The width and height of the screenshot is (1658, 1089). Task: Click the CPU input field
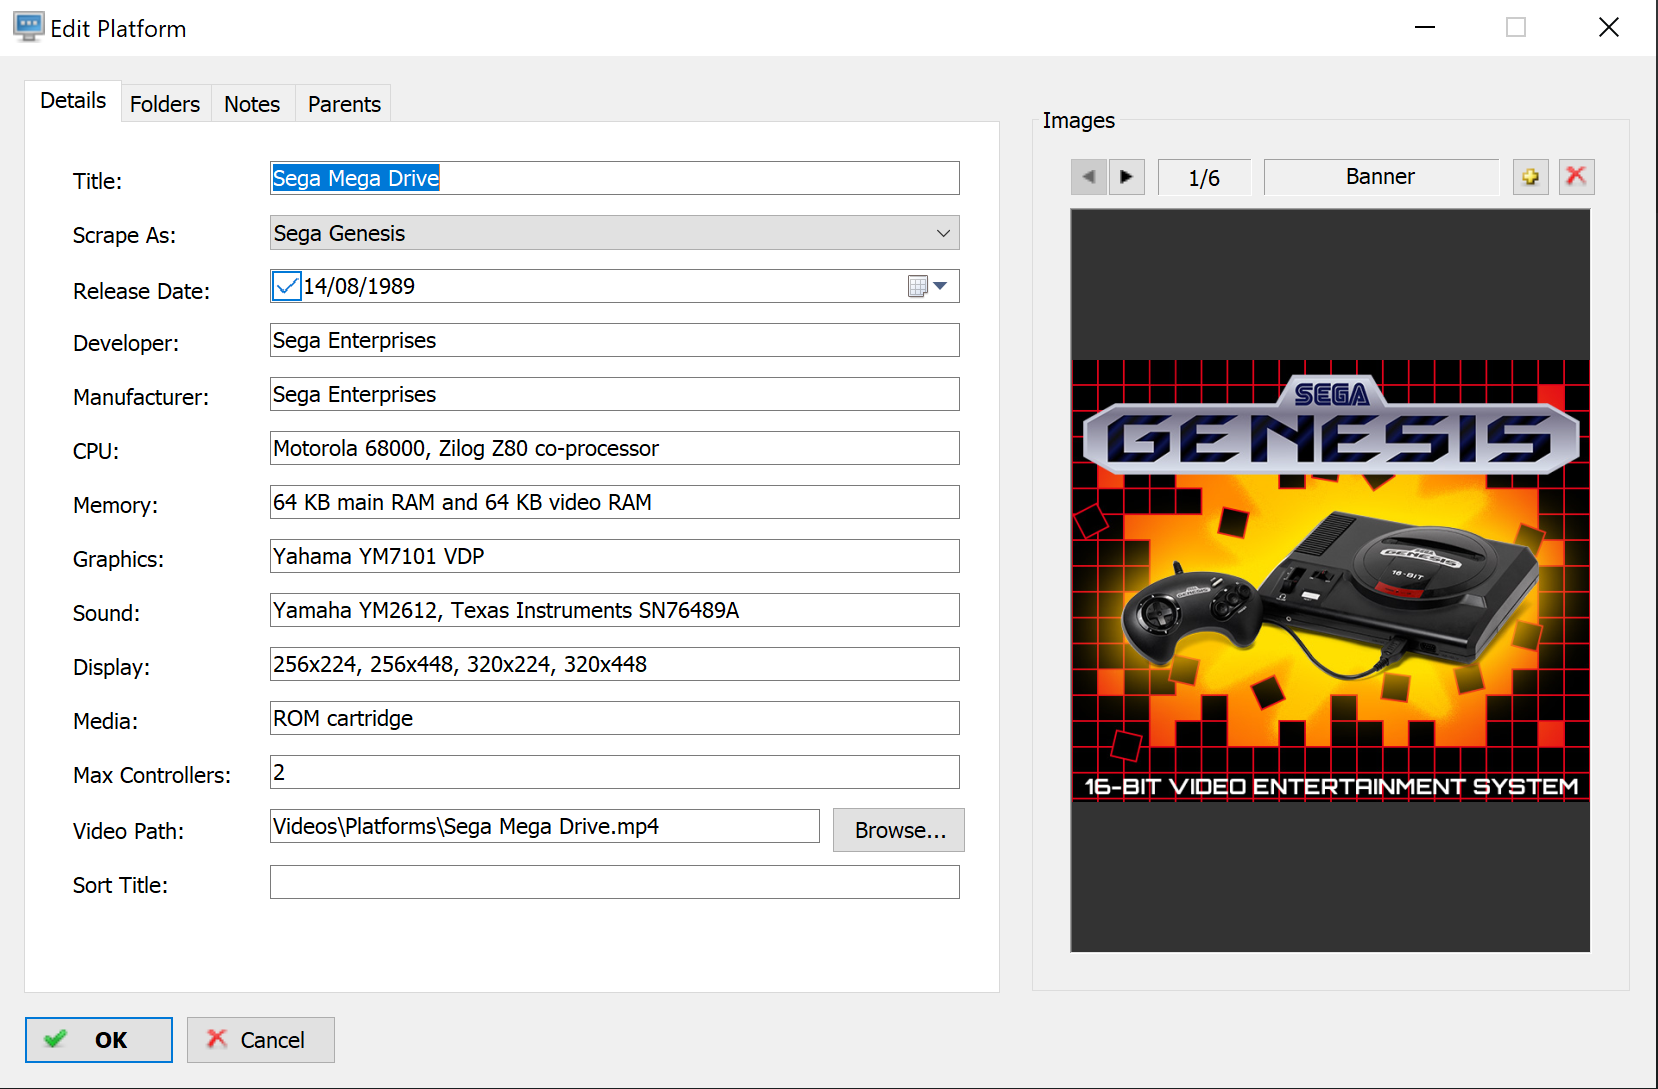click(x=615, y=448)
